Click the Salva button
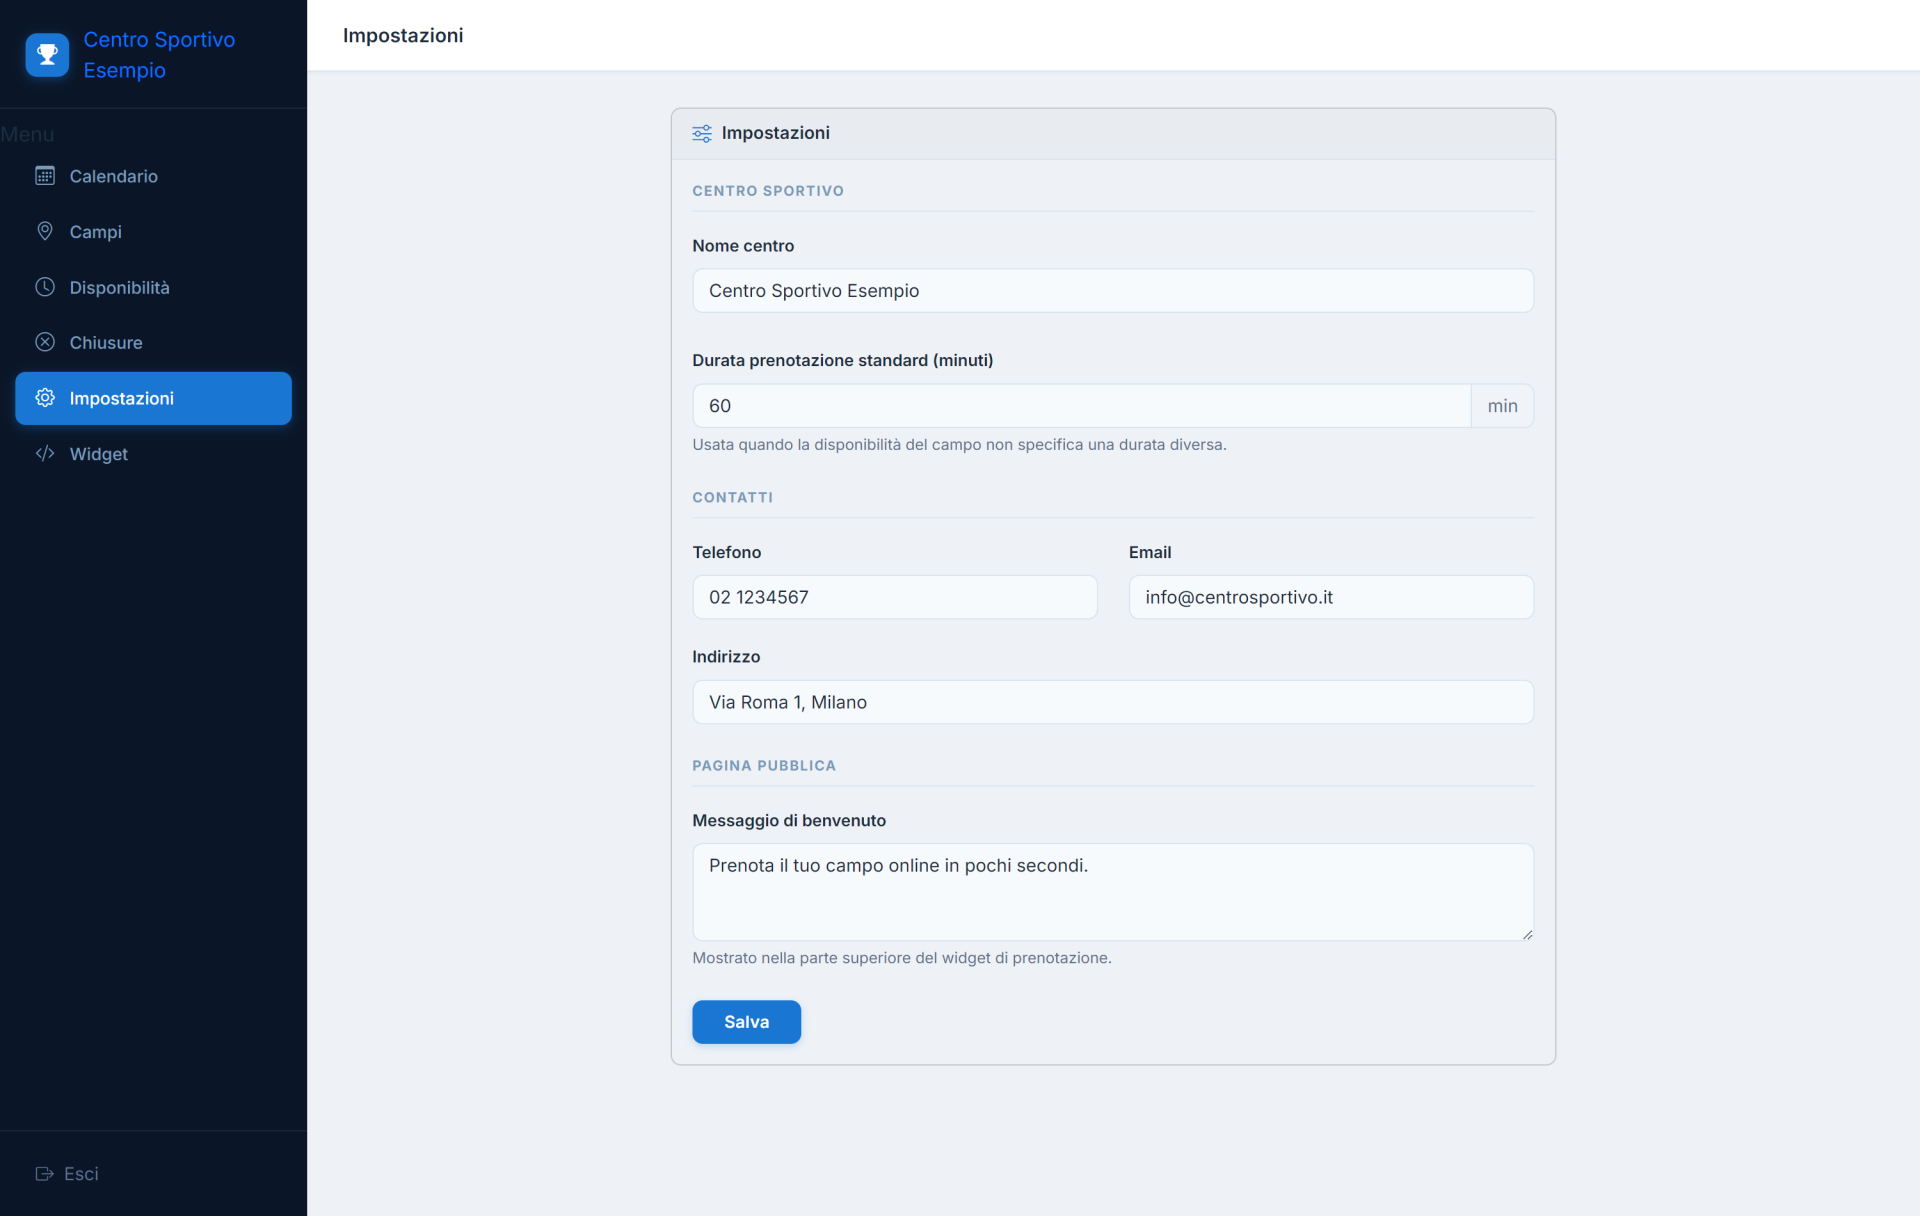 (x=746, y=1022)
